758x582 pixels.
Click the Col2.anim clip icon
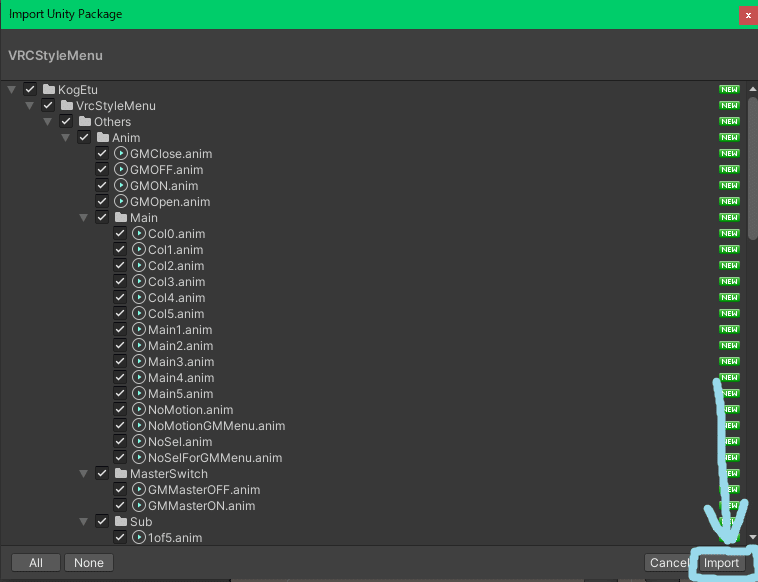point(139,265)
